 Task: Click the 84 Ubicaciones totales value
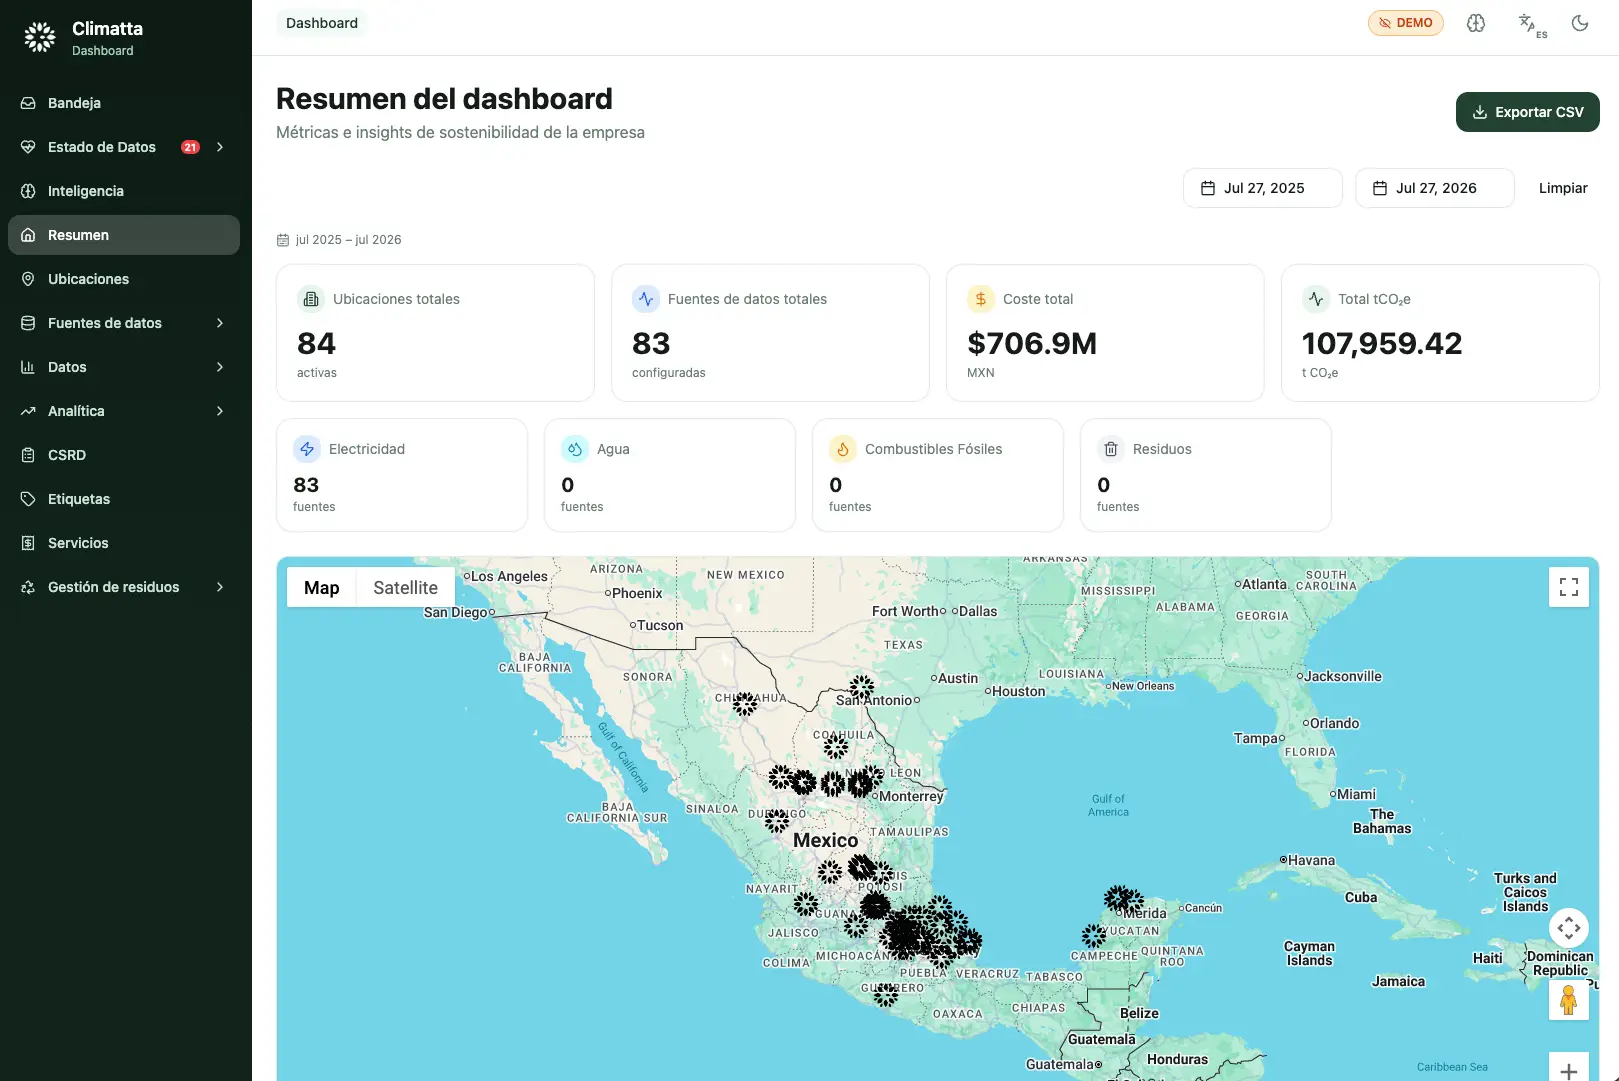pyautogui.click(x=316, y=343)
